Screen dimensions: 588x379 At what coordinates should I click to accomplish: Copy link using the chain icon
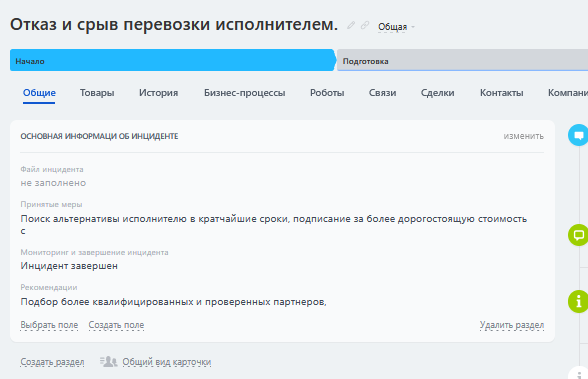tap(365, 25)
